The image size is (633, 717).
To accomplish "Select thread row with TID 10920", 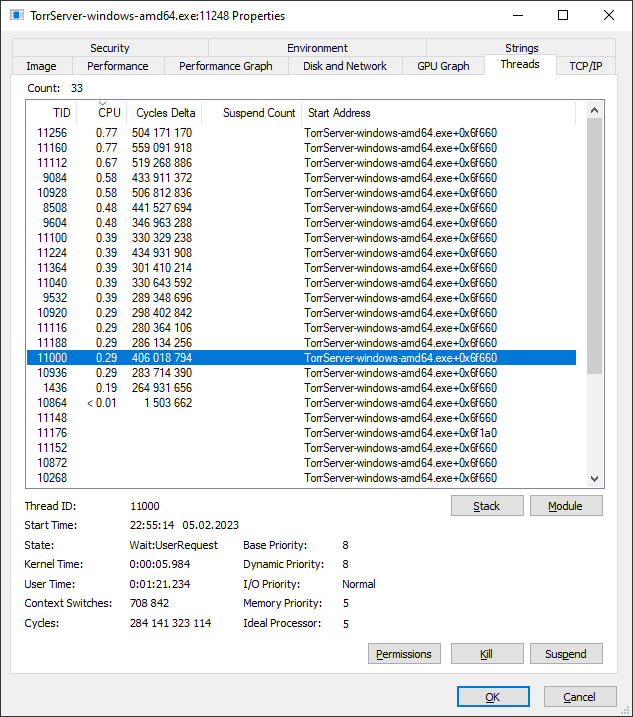I will (x=301, y=313).
